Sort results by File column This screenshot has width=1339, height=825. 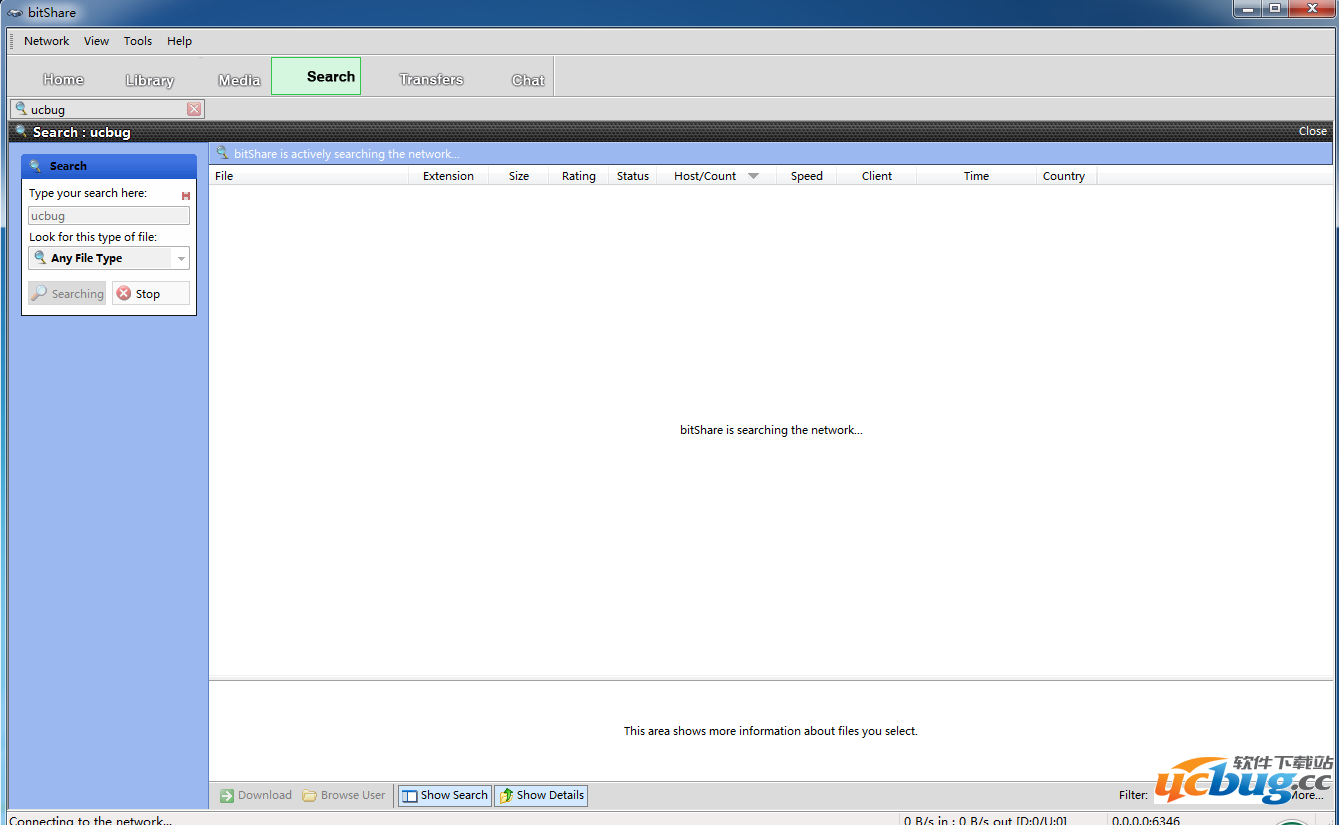[x=309, y=176]
